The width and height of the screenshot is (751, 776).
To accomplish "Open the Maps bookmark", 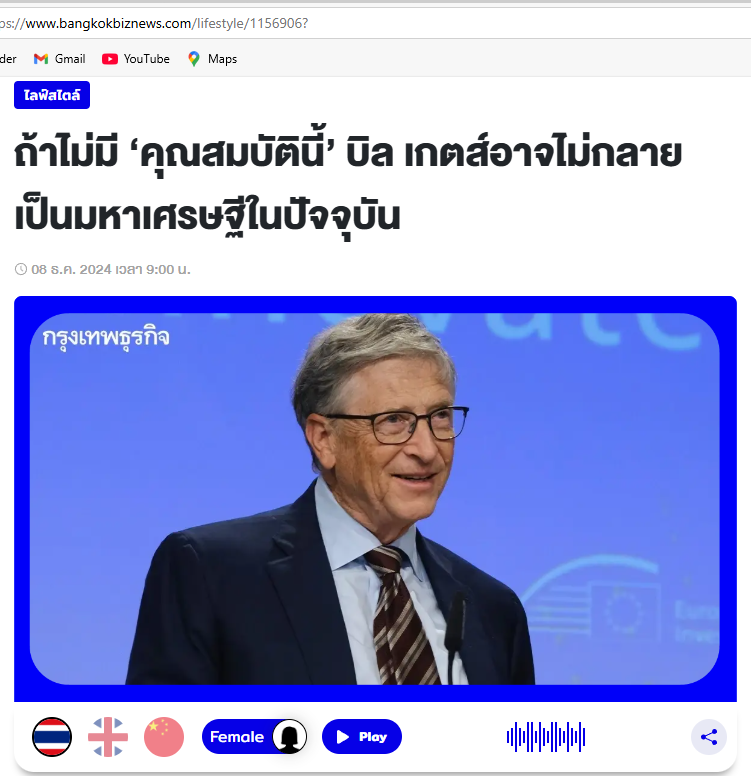I will [x=212, y=59].
